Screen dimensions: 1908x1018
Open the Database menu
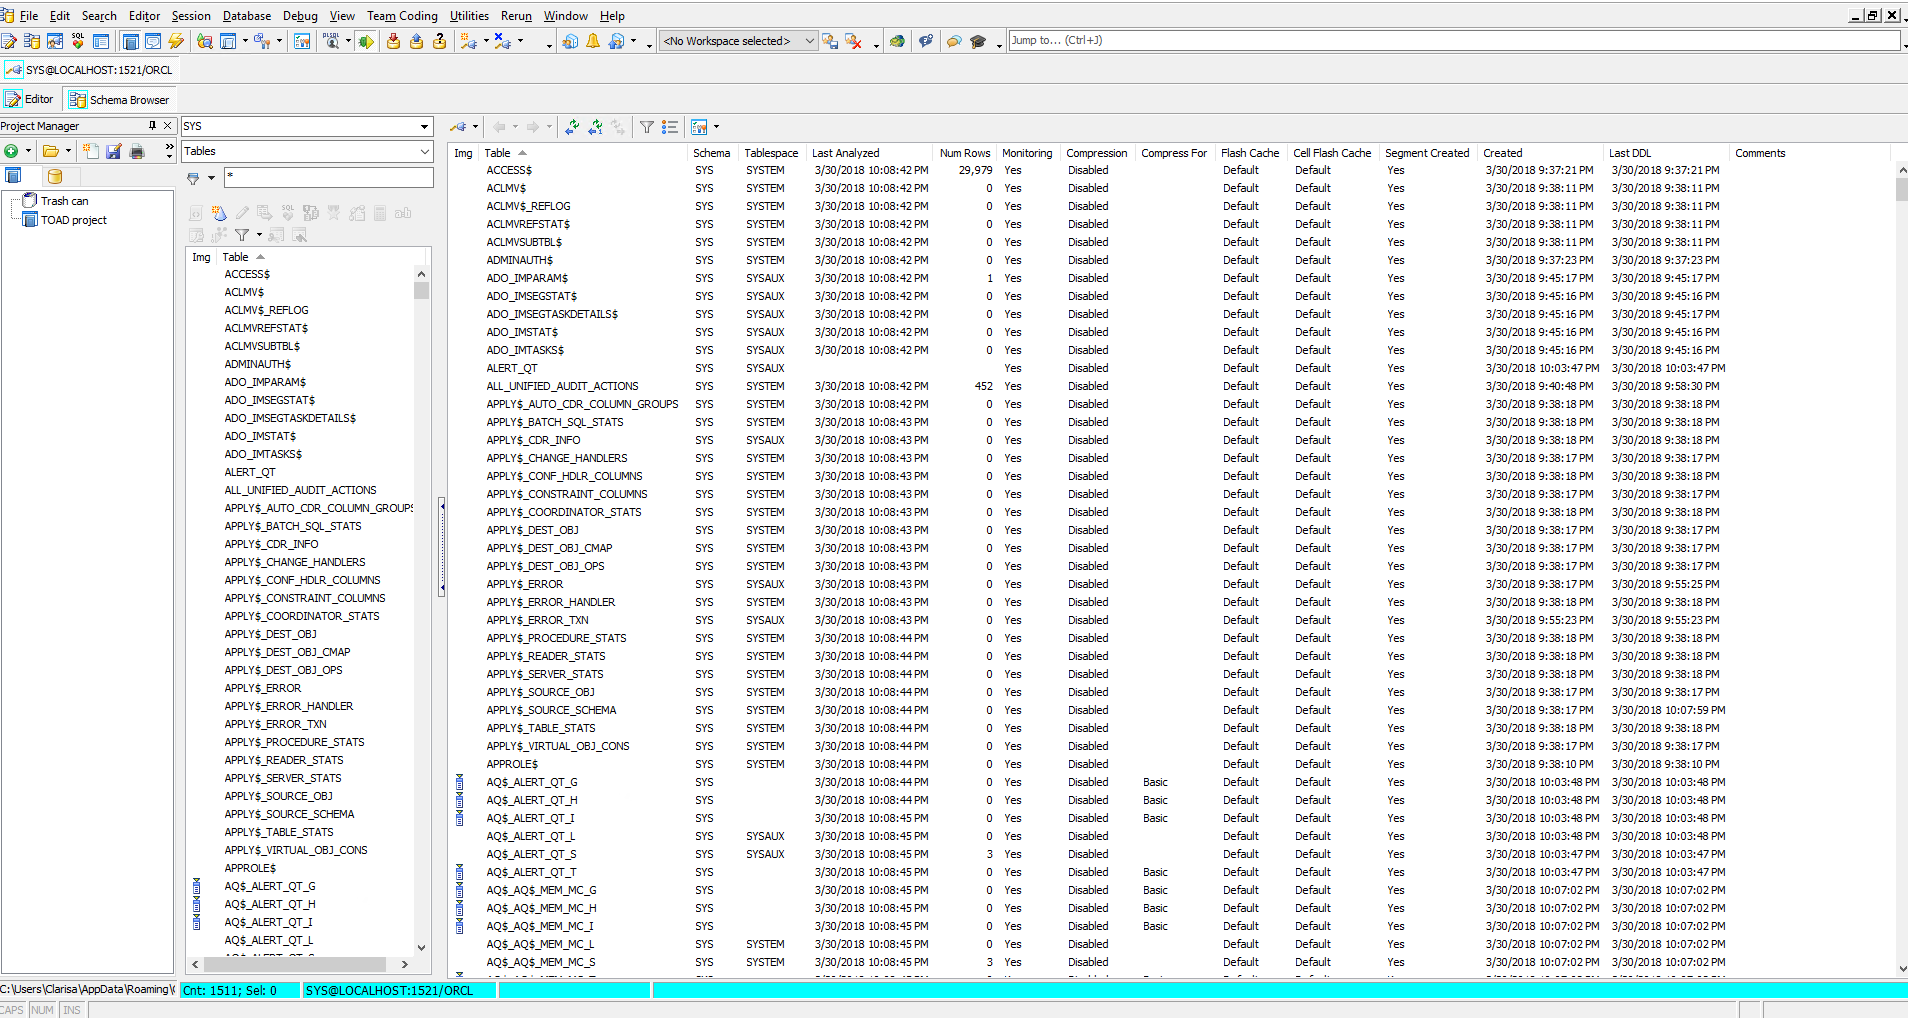click(x=246, y=16)
